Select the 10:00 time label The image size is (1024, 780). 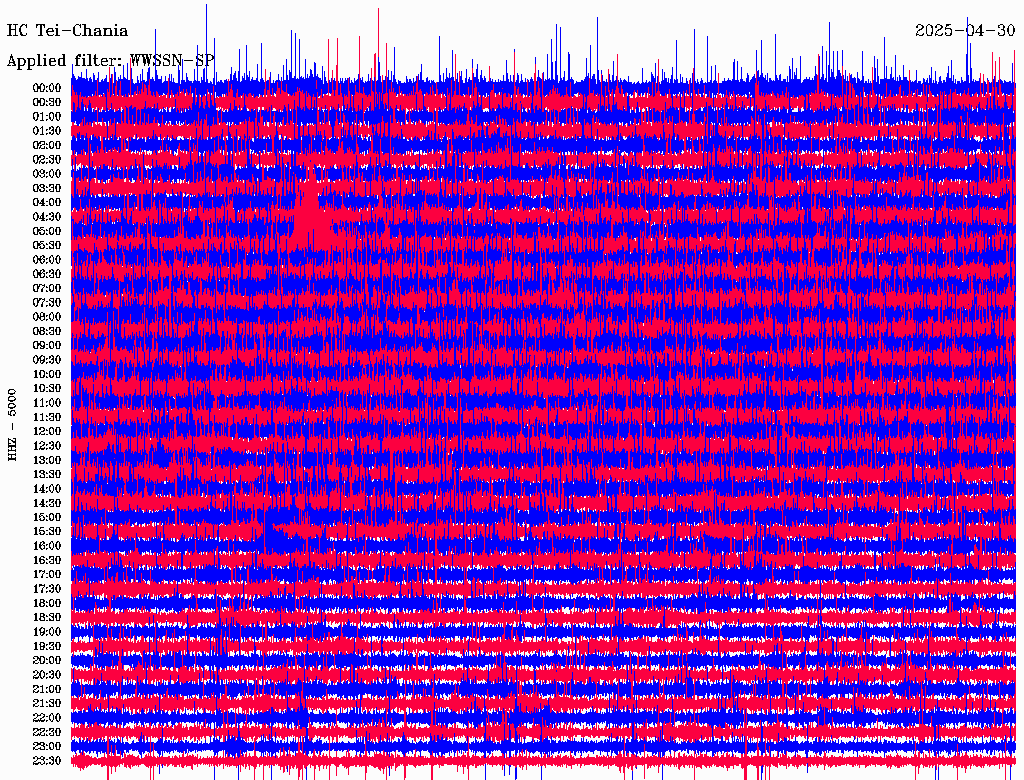[47, 374]
